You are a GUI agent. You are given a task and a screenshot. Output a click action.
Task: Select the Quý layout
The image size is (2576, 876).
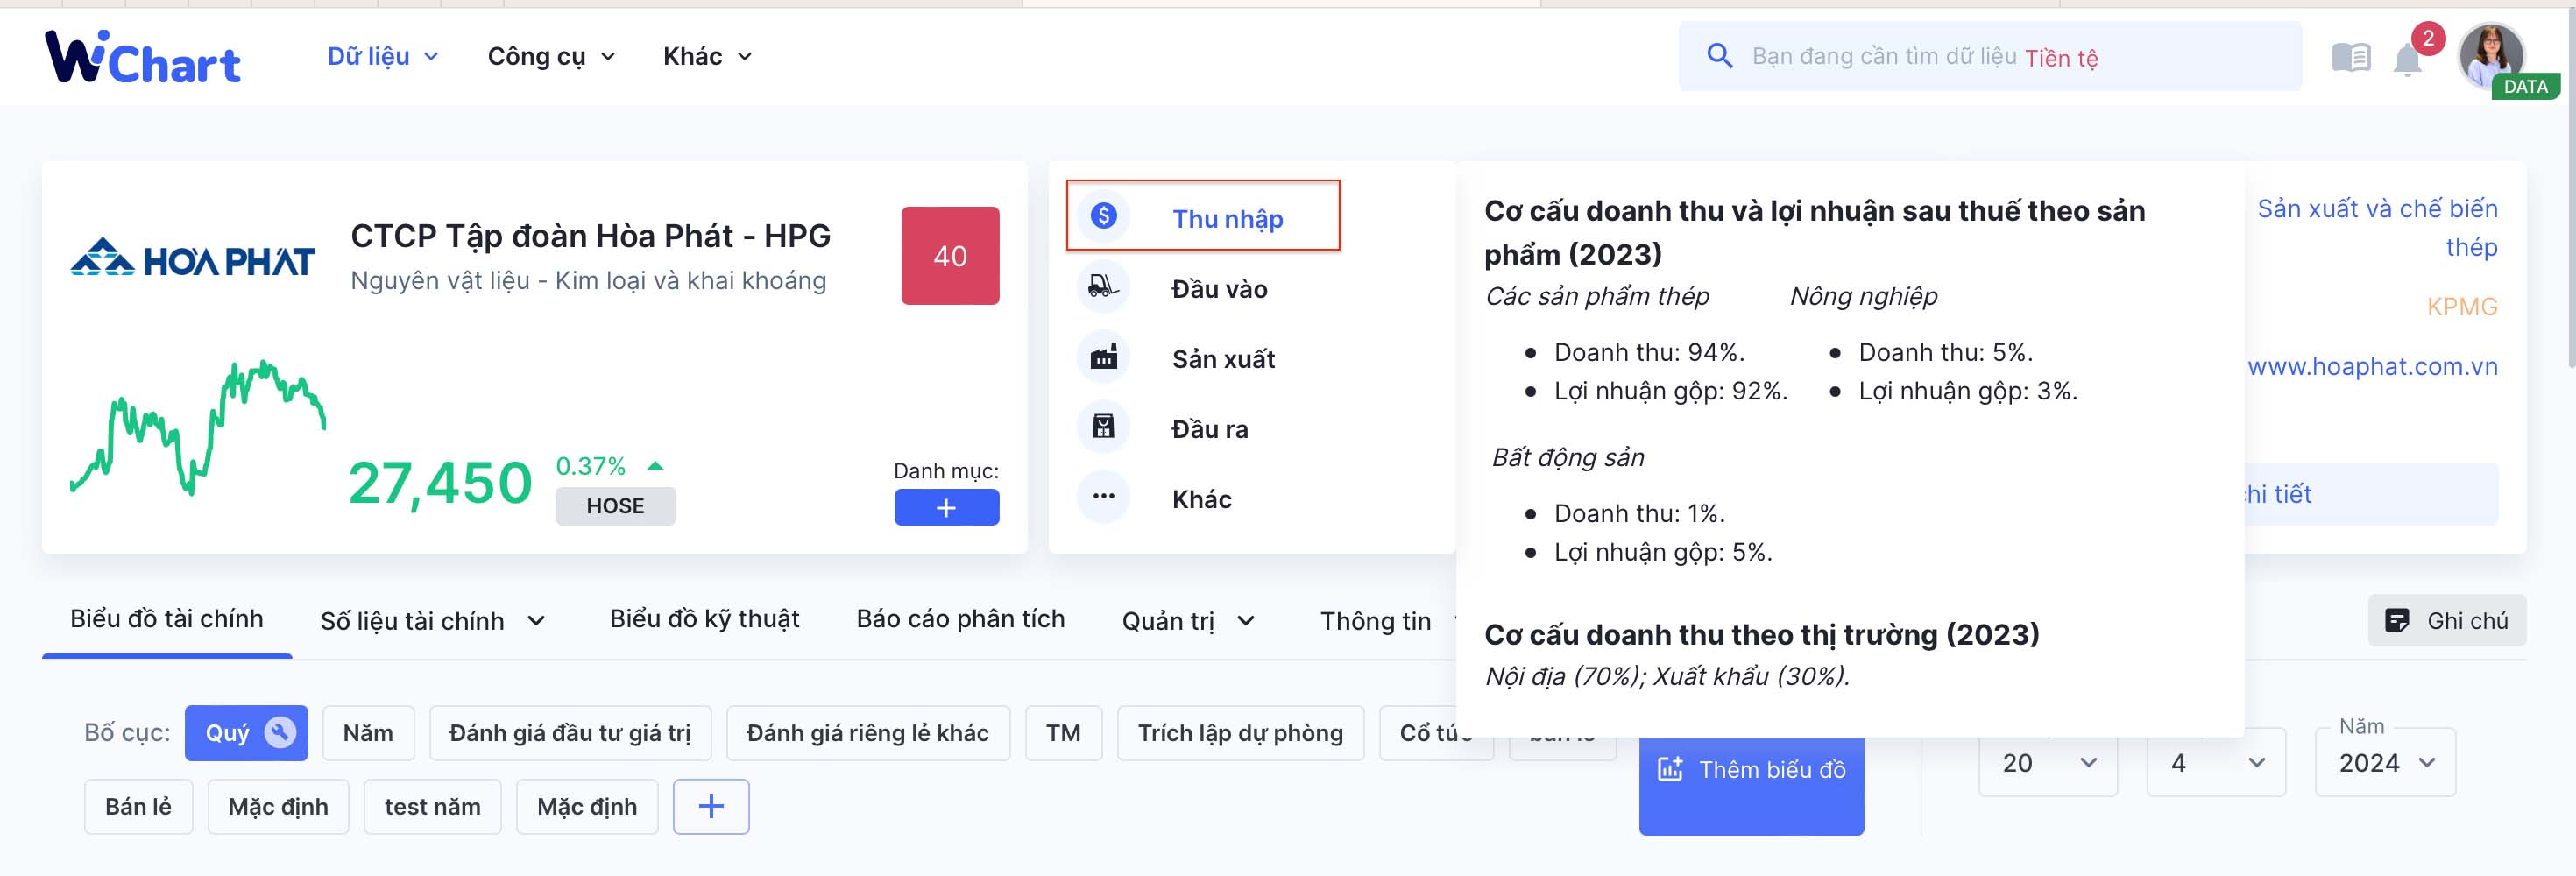click(246, 733)
